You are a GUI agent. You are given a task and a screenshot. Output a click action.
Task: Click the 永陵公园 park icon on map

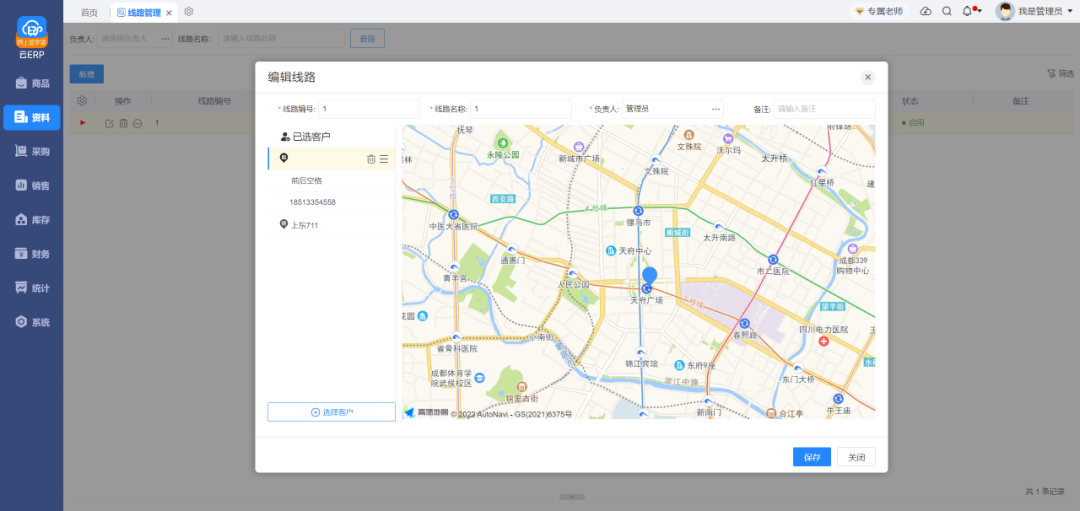(x=504, y=143)
